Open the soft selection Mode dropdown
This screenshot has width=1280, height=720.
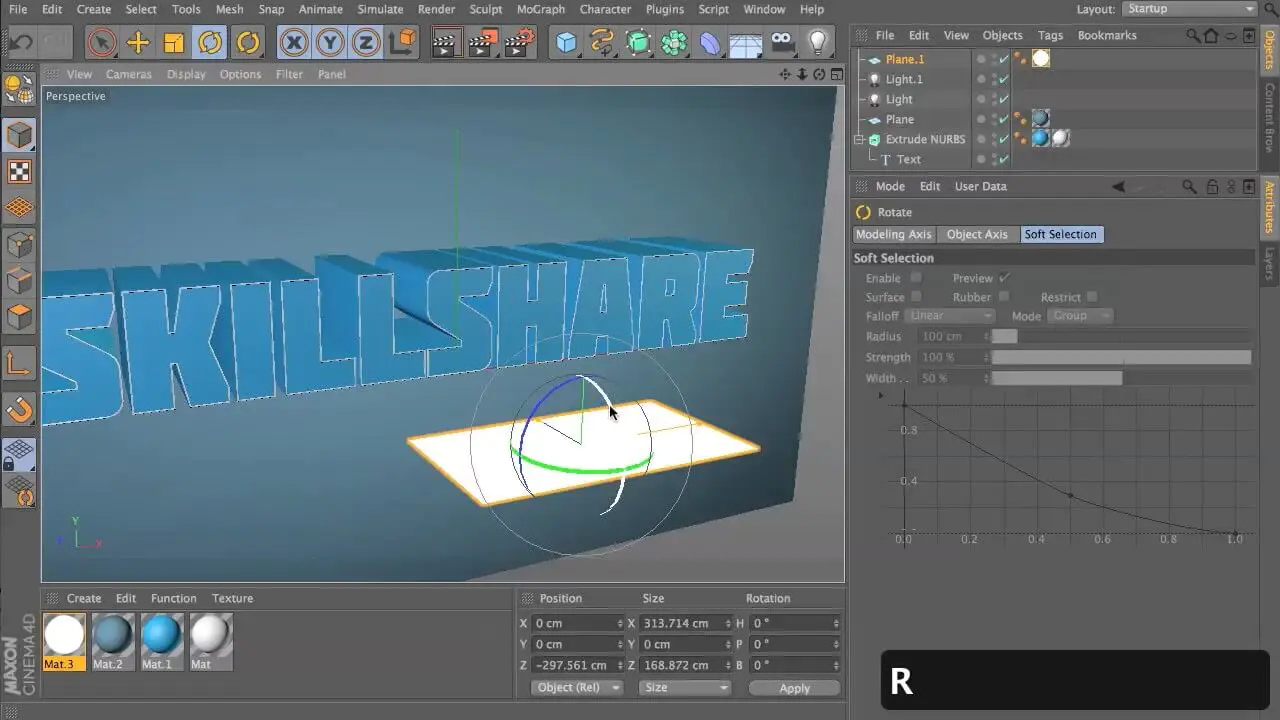1080,316
